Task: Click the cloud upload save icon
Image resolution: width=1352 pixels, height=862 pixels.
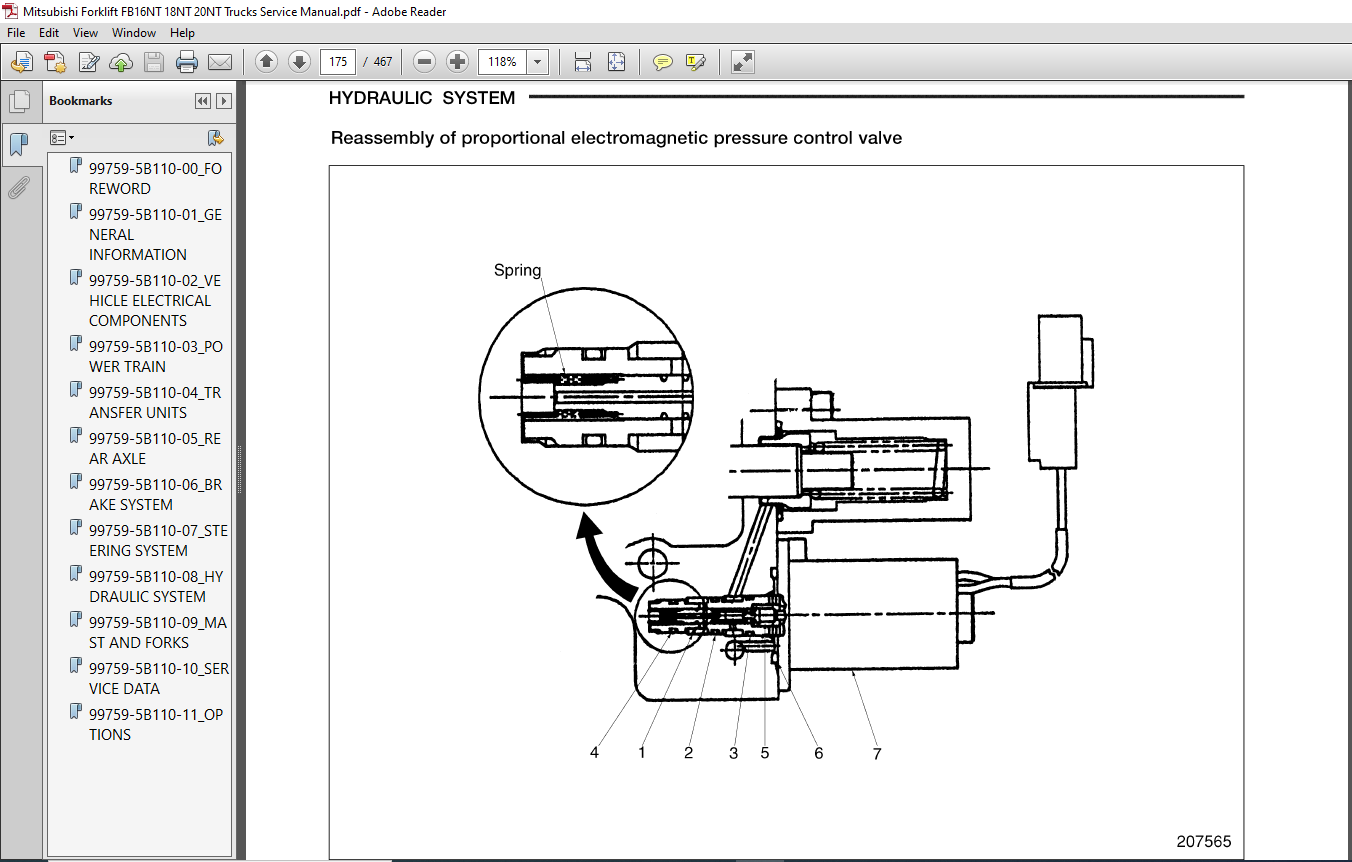Action: point(121,62)
